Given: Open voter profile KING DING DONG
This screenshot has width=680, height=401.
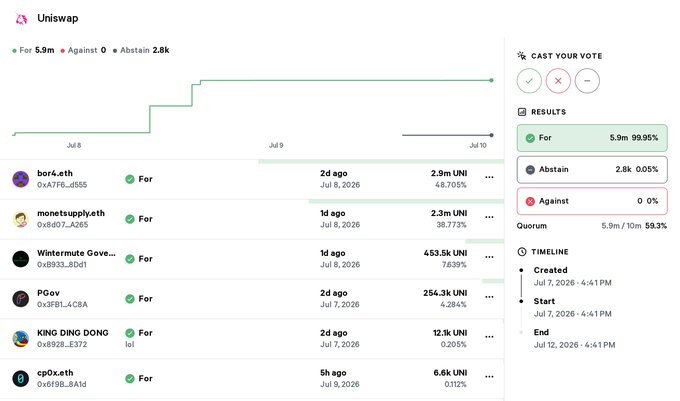Looking at the screenshot, I should point(72,333).
